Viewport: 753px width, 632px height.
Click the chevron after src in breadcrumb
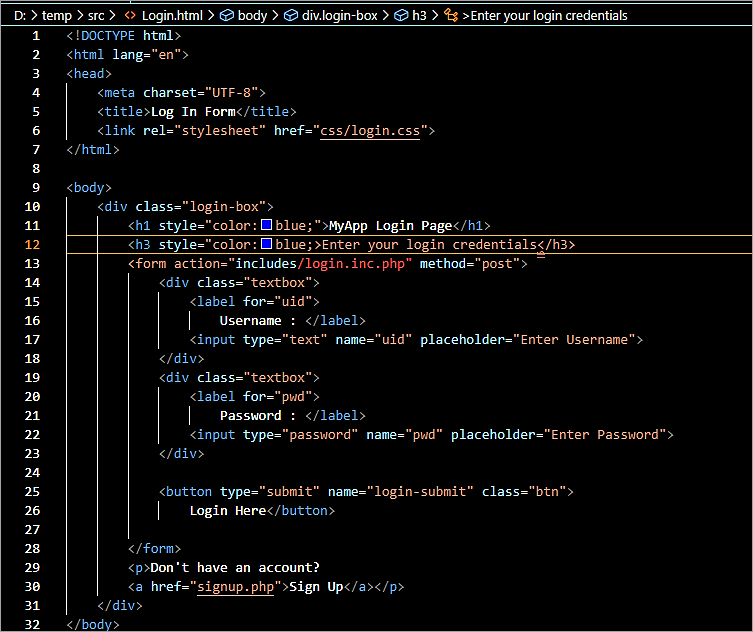click(112, 15)
